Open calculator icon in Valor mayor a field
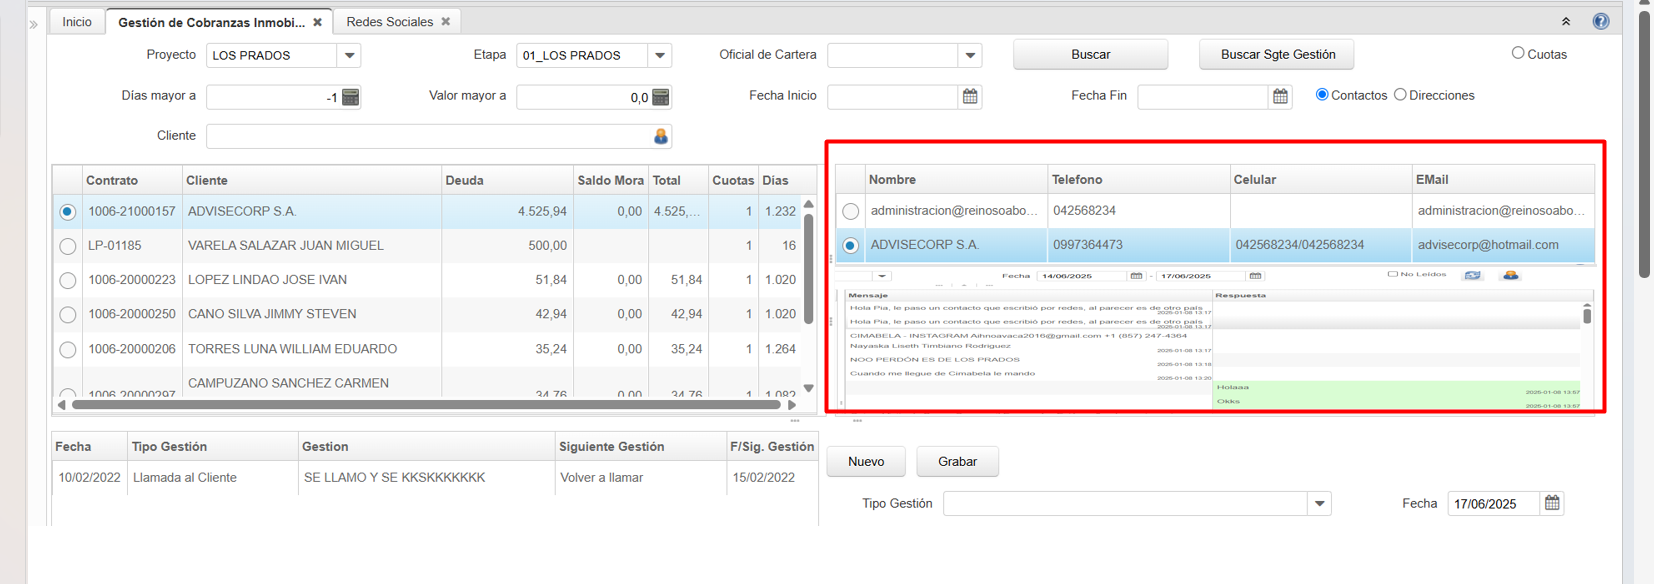The height and width of the screenshot is (584, 1654). tap(660, 97)
